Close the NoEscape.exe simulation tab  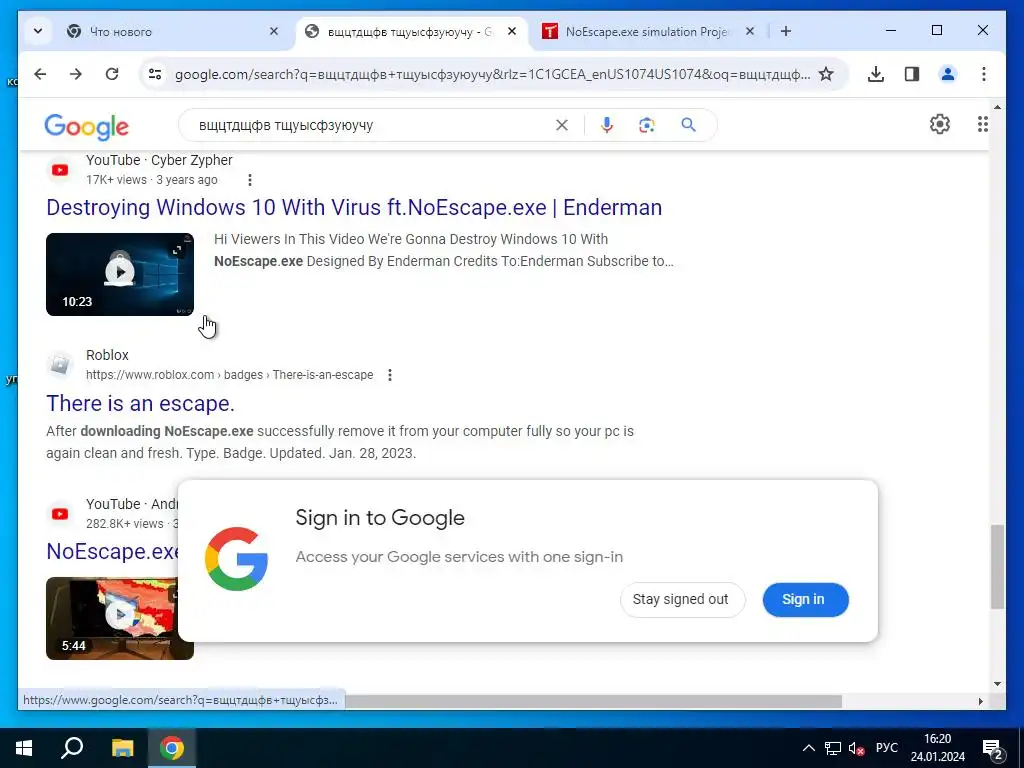tap(750, 31)
